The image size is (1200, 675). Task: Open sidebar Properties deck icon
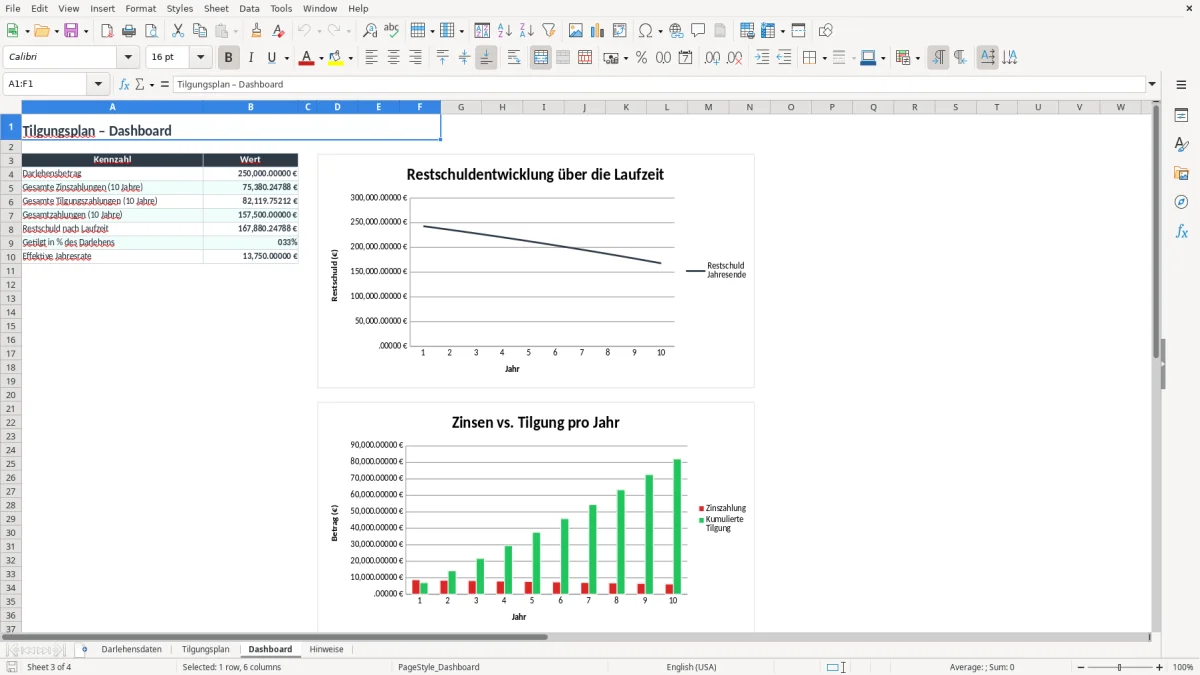[1182, 116]
